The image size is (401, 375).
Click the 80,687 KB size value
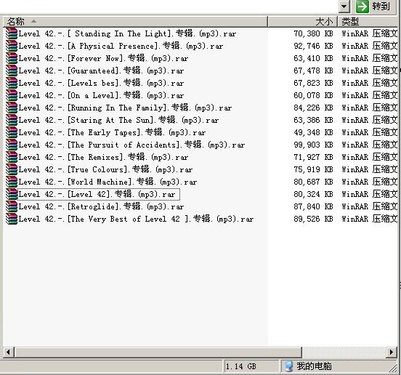(313, 182)
